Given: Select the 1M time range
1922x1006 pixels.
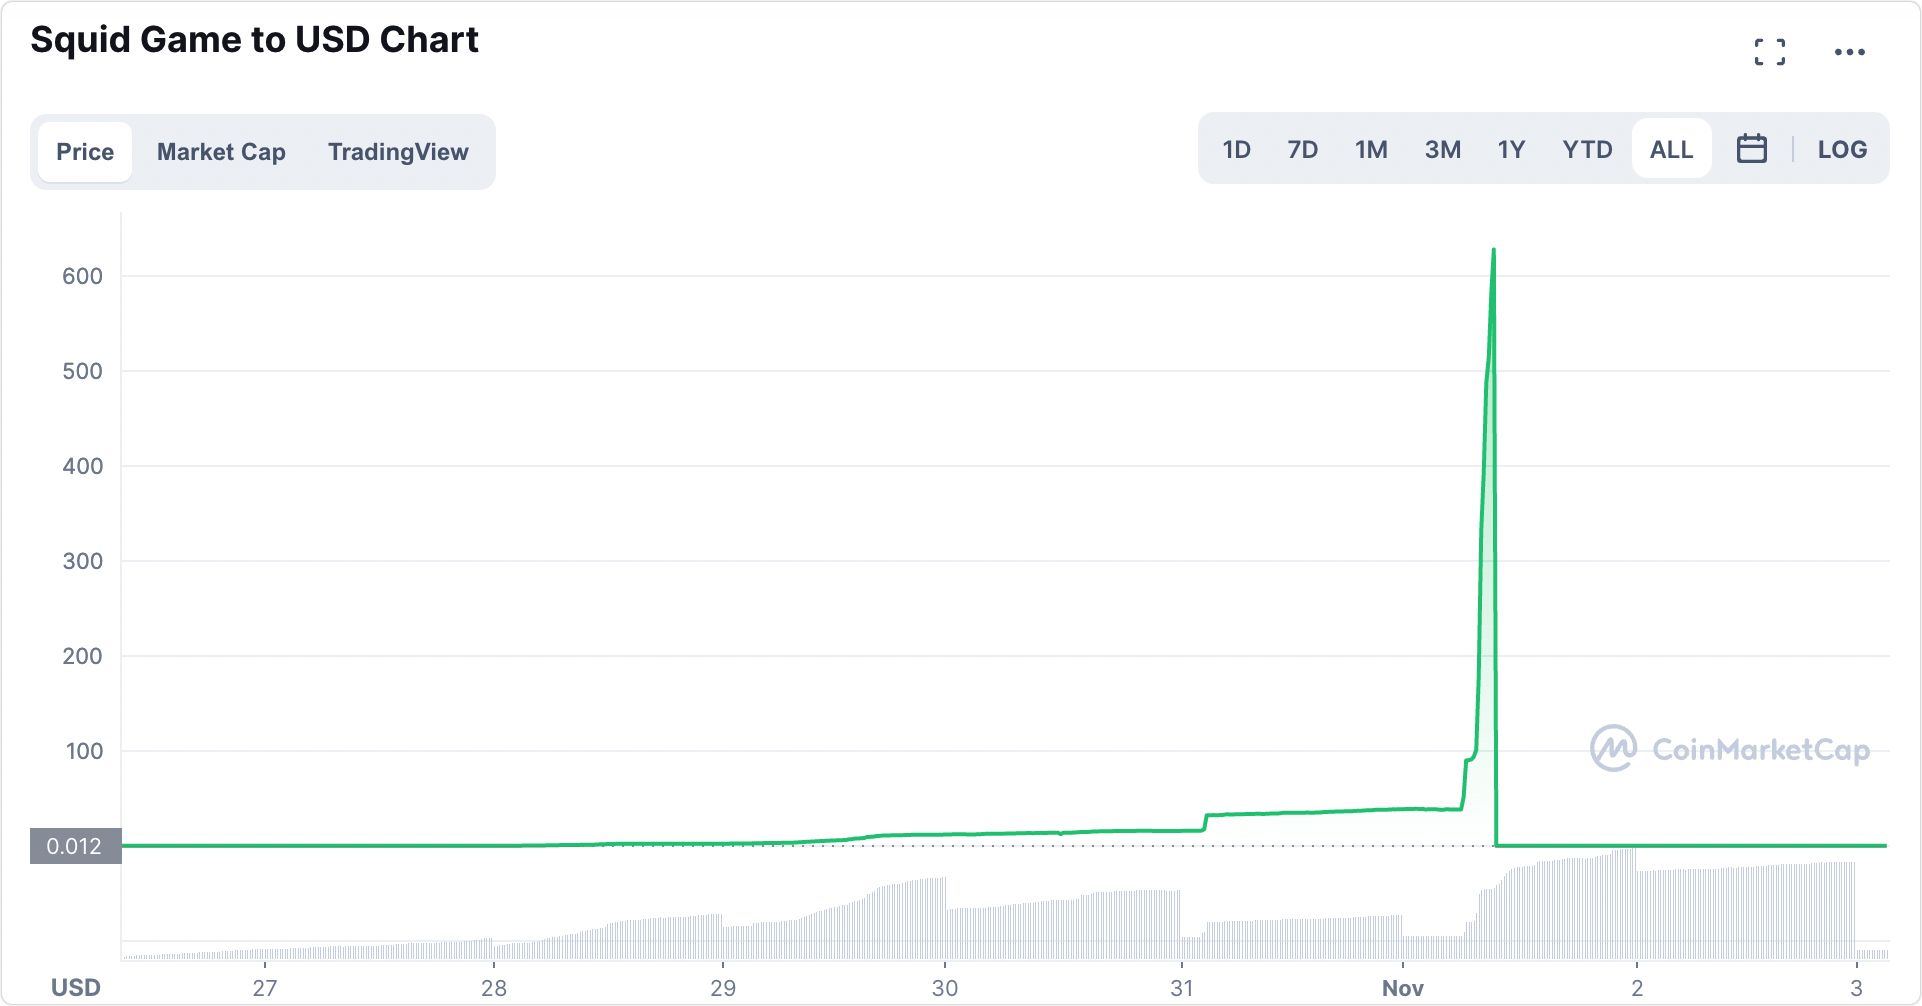Looking at the screenshot, I should point(1371,148).
